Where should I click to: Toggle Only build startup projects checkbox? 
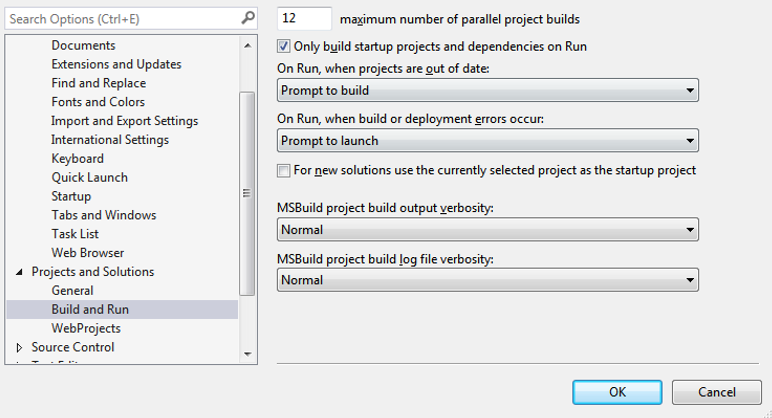coord(284,46)
